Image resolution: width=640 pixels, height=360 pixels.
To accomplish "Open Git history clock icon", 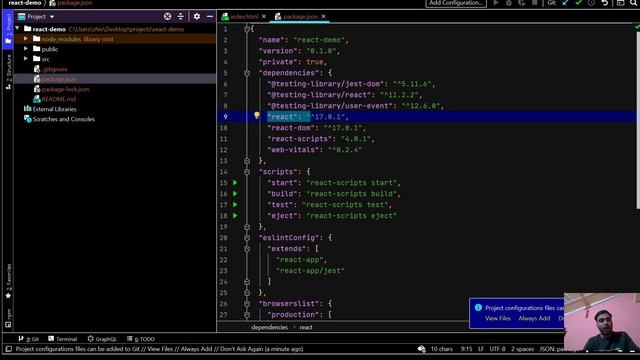I will coord(591,3).
